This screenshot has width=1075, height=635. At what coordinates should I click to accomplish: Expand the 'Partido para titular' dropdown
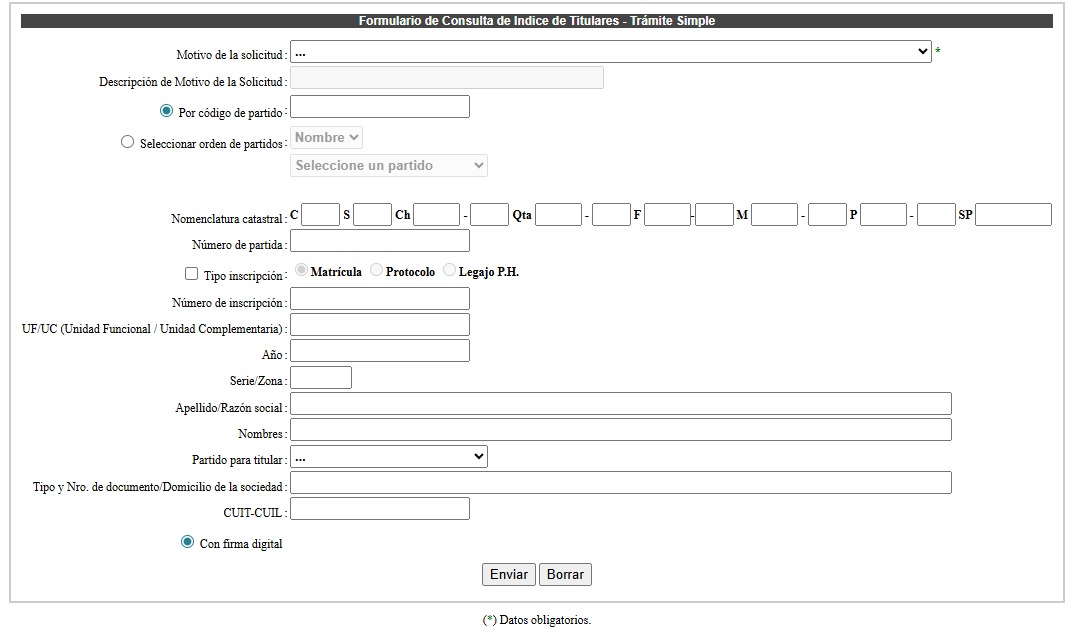tap(388, 457)
